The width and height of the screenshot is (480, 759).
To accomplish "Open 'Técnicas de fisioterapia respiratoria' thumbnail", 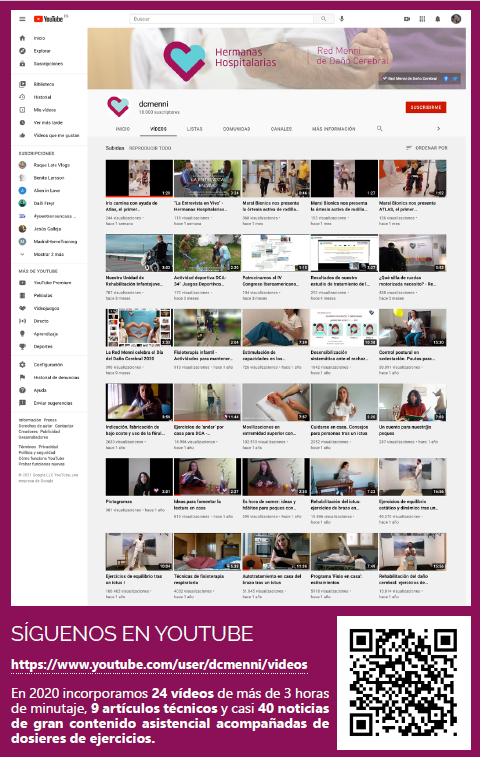I will 208,552.
